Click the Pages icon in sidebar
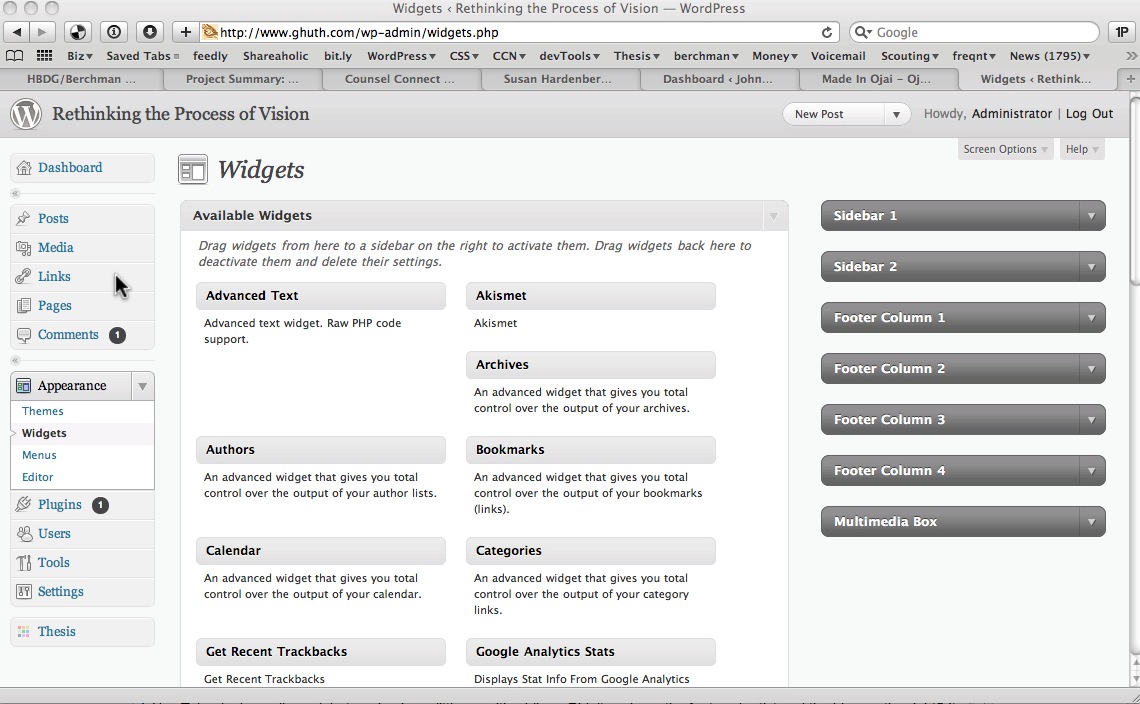This screenshot has width=1140, height=704. pyautogui.click(x=24, y=305)
